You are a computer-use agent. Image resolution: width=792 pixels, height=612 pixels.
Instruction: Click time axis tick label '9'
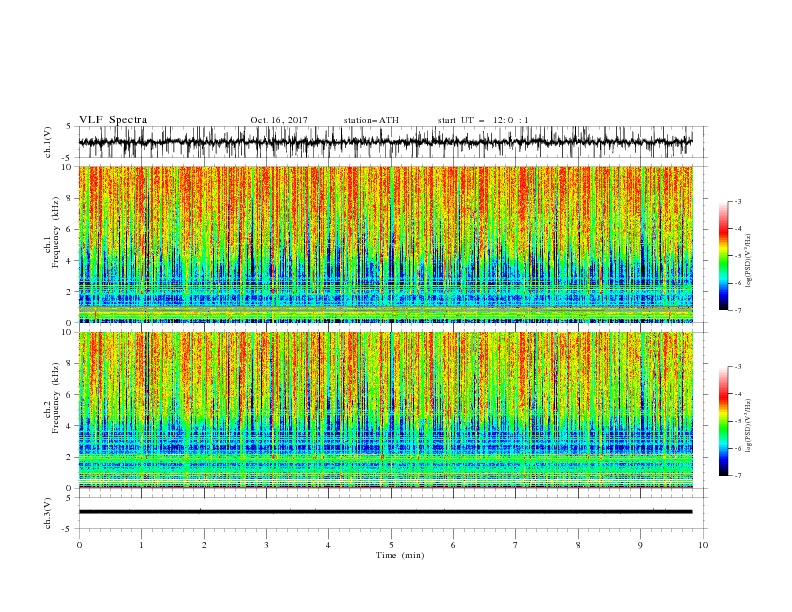641,545
